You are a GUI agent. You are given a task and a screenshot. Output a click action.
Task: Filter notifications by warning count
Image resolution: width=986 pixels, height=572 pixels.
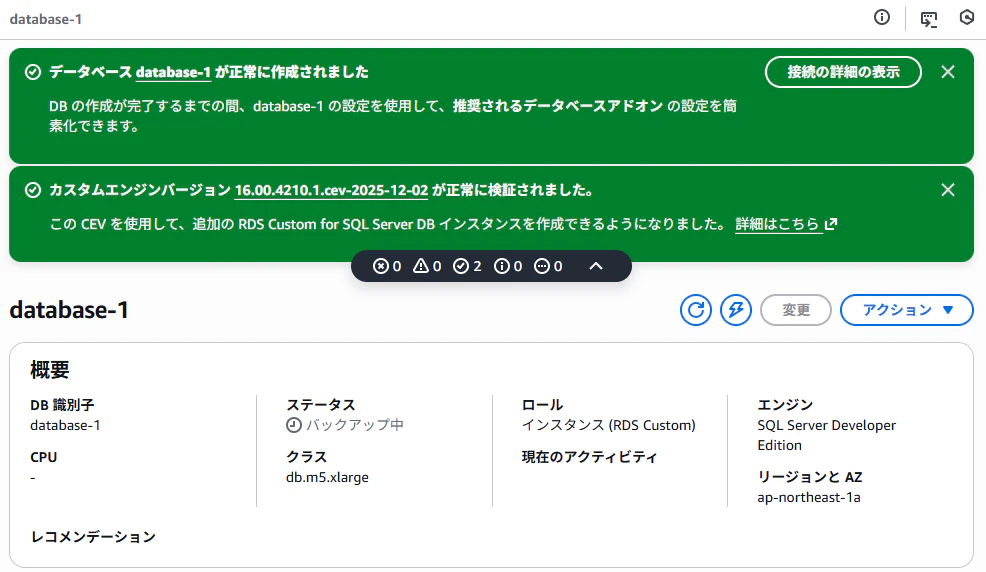pos(428,267)
